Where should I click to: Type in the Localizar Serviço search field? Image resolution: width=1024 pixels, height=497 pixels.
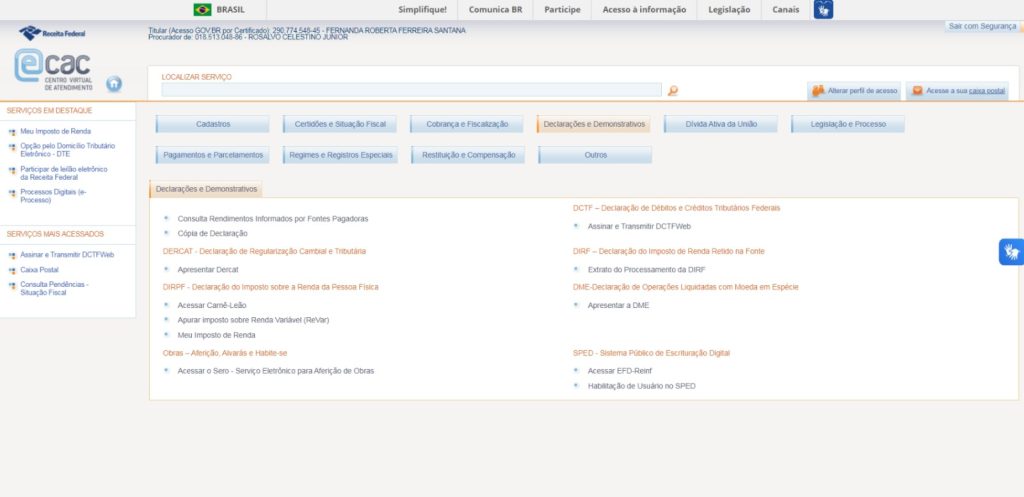click(x=411, y=90)
